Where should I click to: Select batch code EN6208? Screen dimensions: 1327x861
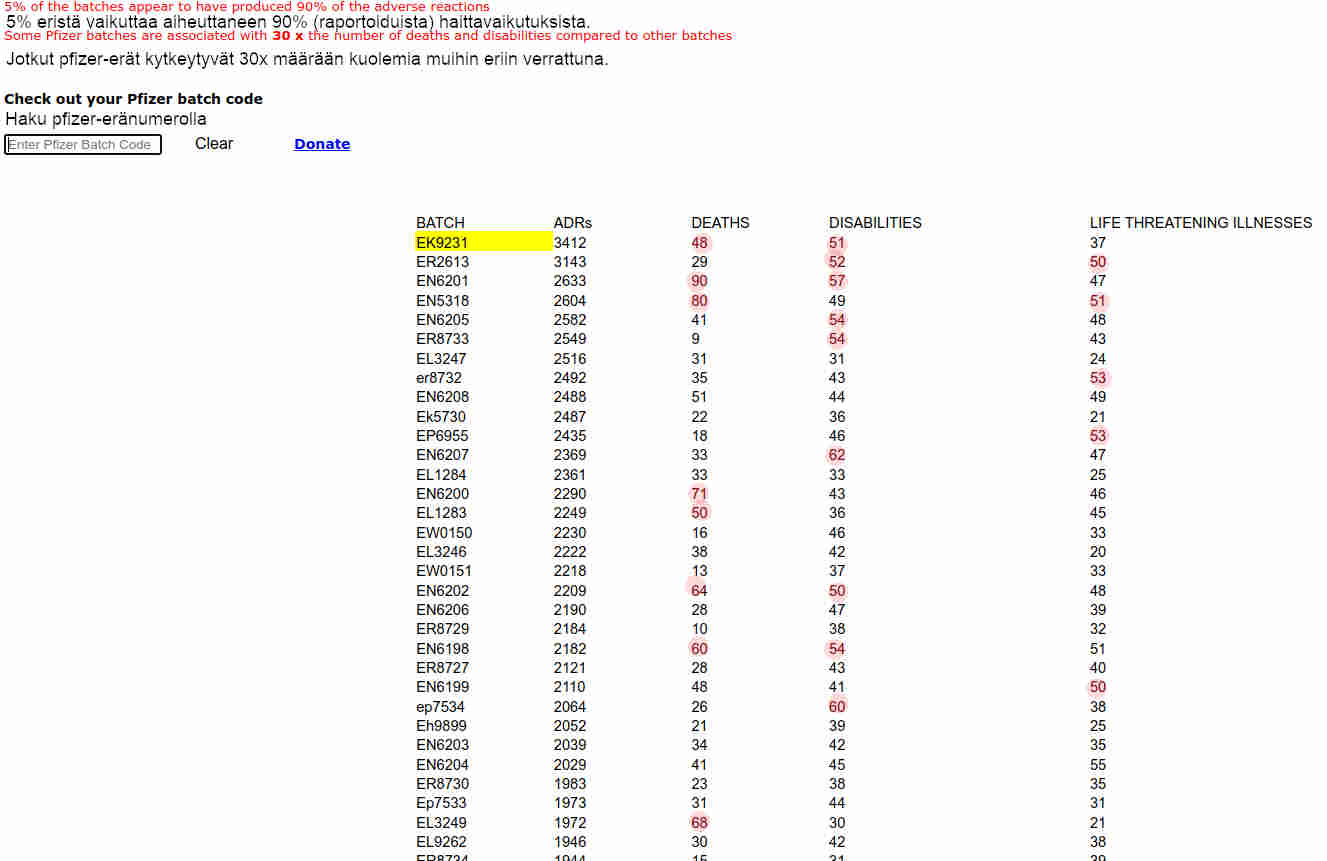[x=442, y=397]
